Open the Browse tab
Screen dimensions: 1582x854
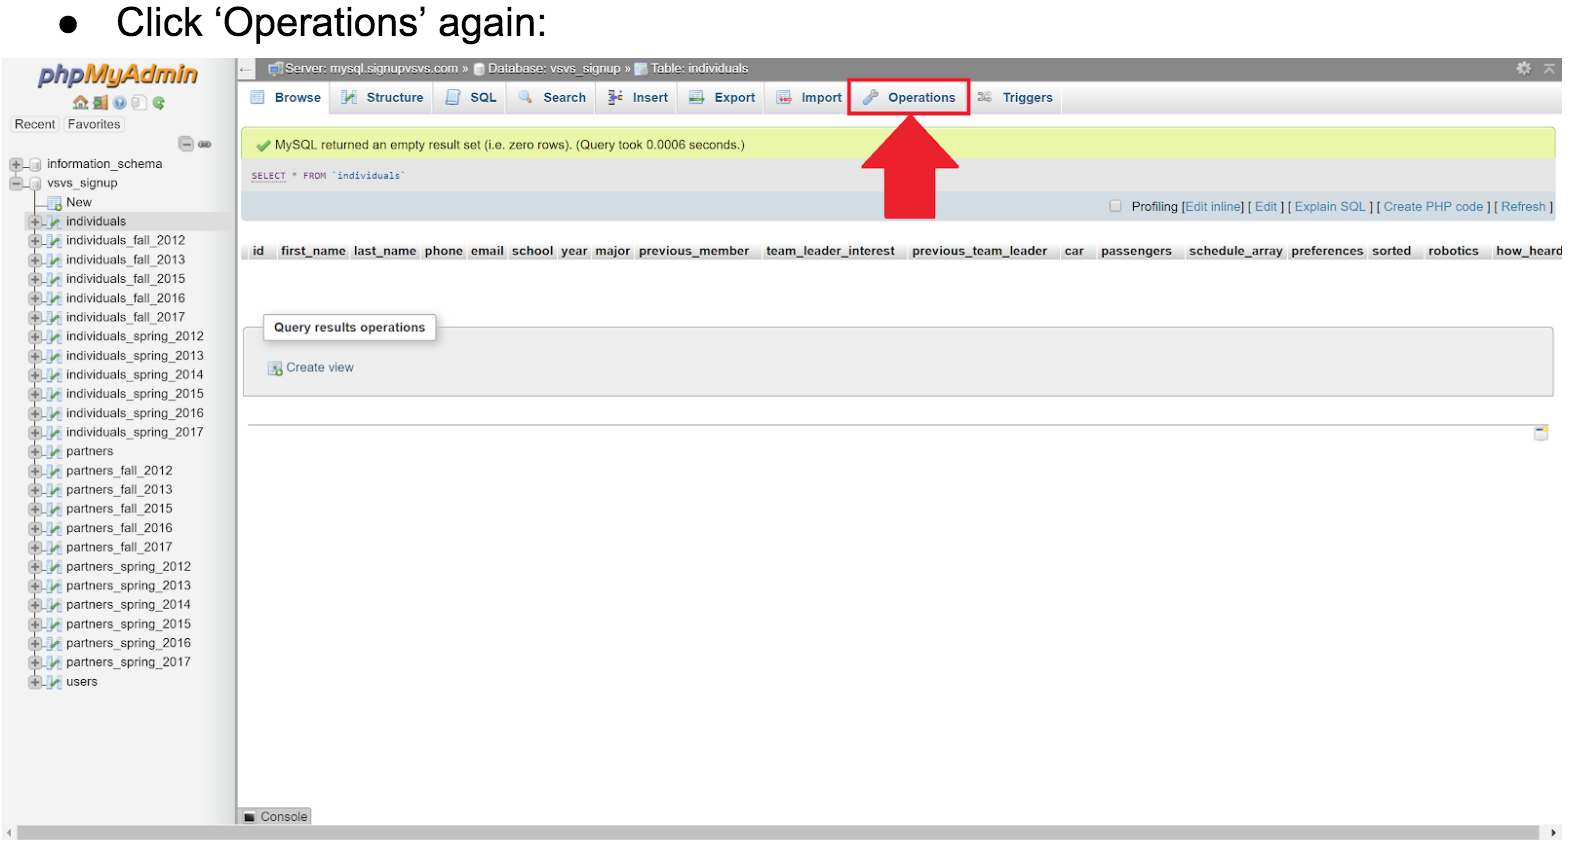(x=285, y=98)
